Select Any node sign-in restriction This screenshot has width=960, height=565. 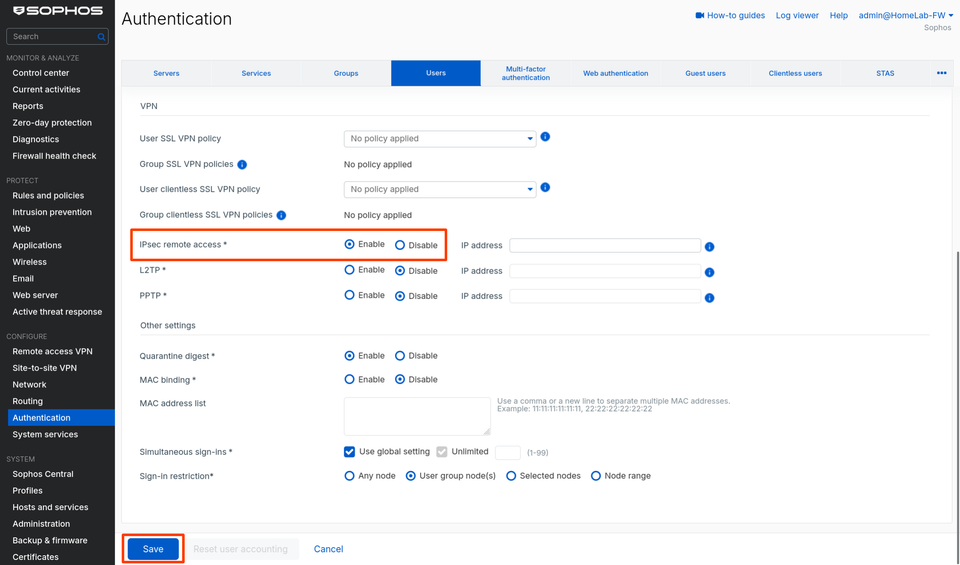click(350, 476)
